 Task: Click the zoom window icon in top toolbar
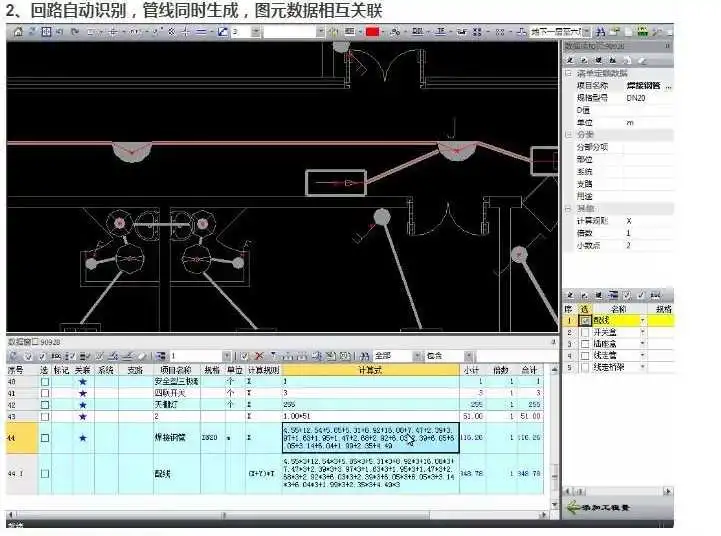click(x=46, y=32)
